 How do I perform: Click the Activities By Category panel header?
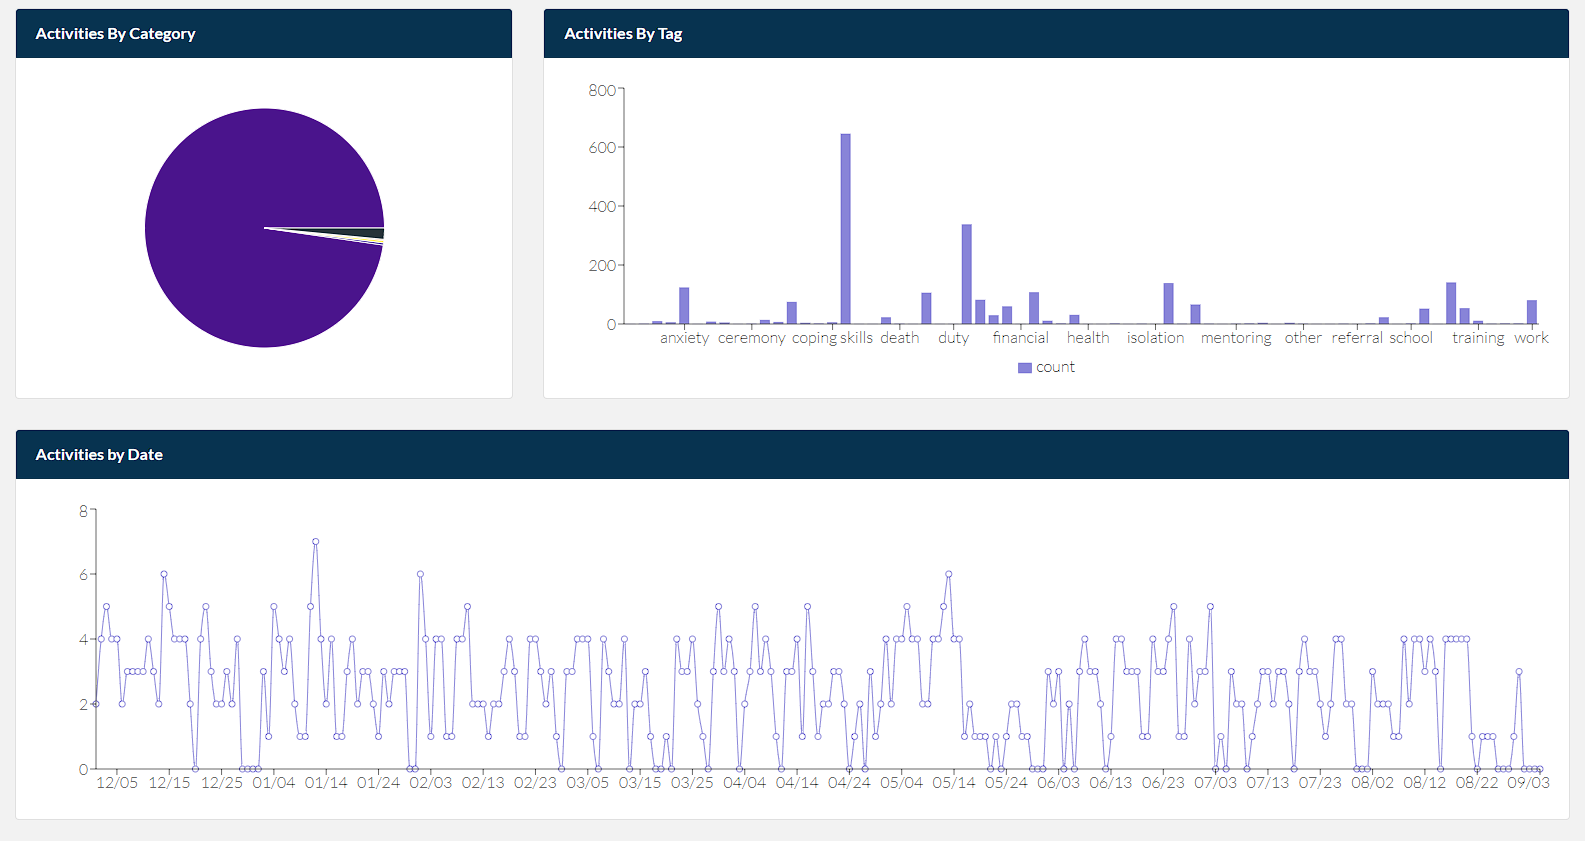point(264,34)
